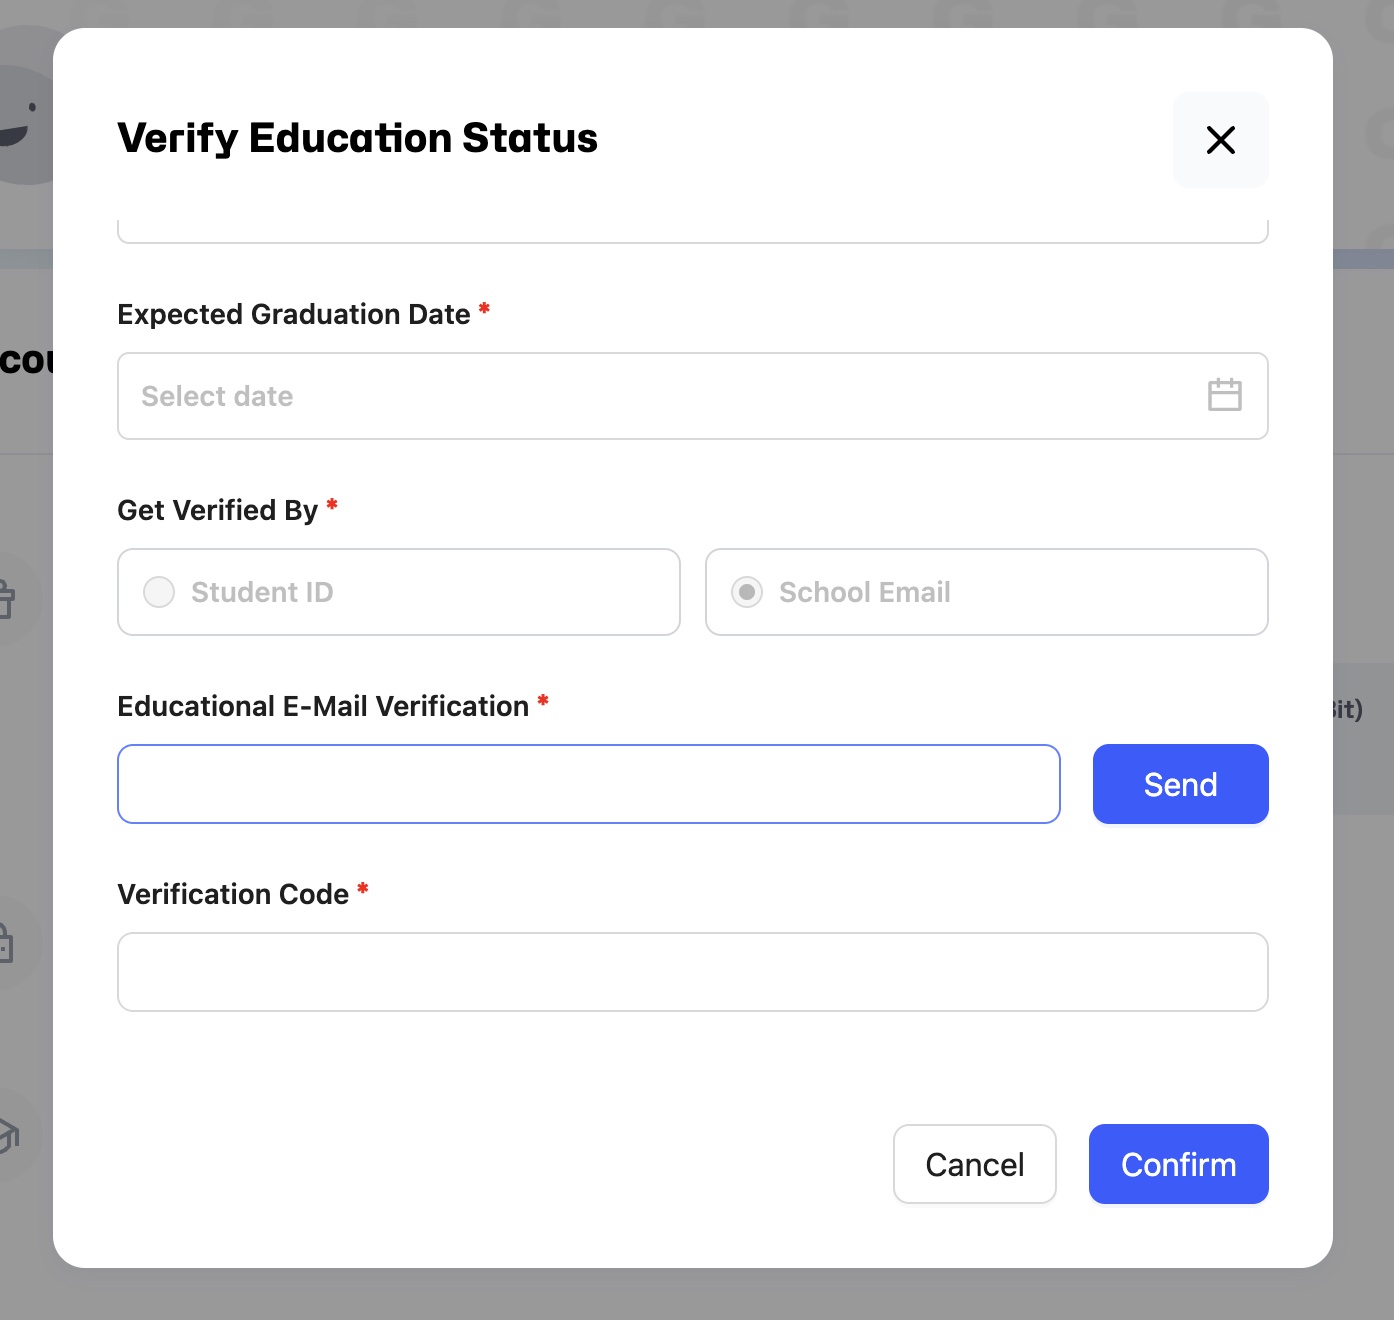
Task: Click the Get Verified By label
Action: point(217,510)
